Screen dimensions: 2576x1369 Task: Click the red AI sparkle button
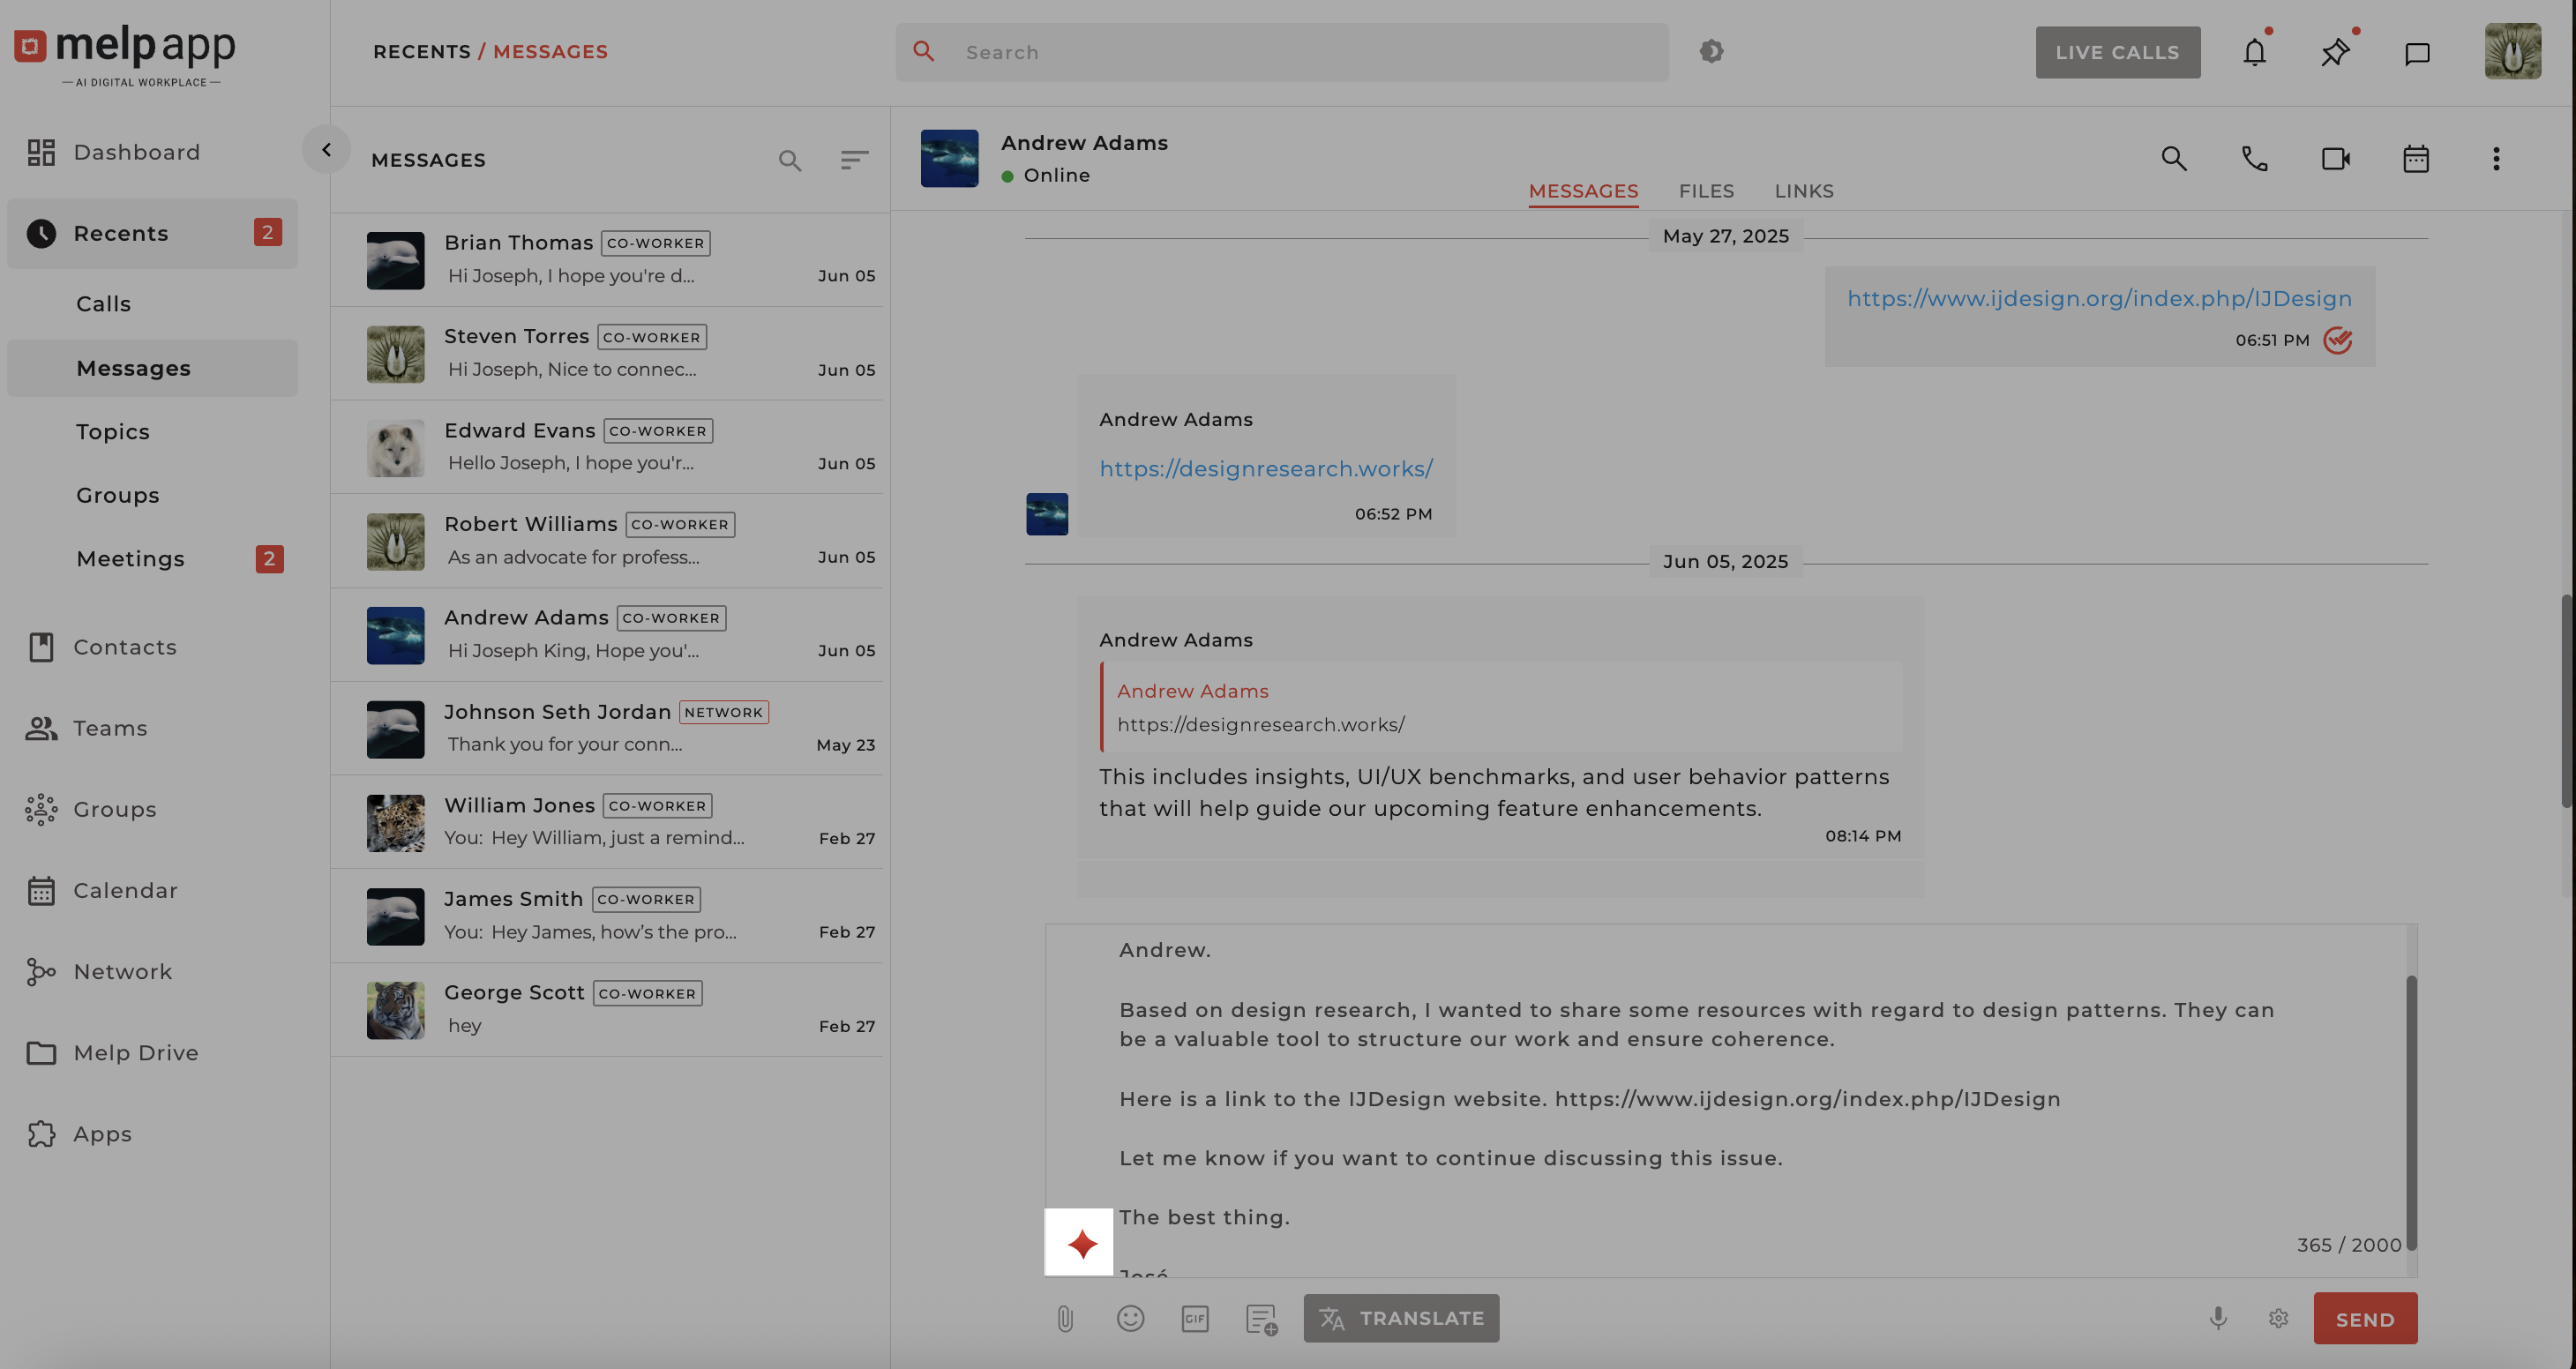click(x=1079, y=1243)
